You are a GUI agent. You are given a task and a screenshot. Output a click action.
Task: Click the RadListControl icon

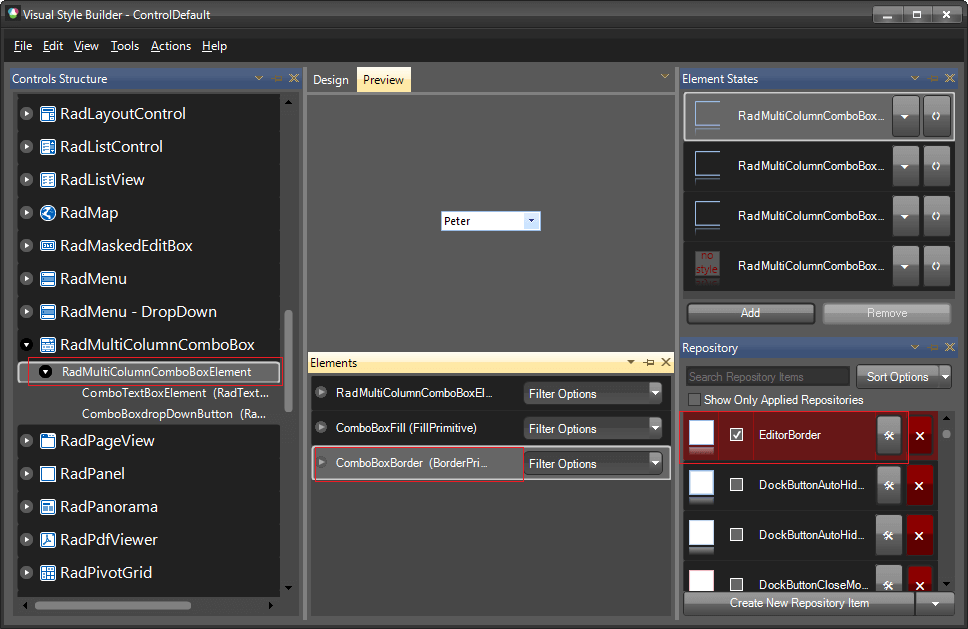pyautogui.click(x=48, y=147)
